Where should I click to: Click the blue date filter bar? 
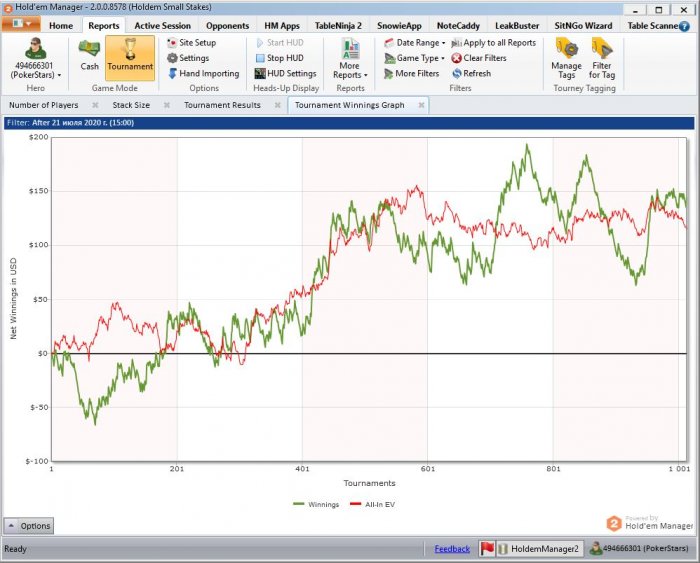(349, 123)
